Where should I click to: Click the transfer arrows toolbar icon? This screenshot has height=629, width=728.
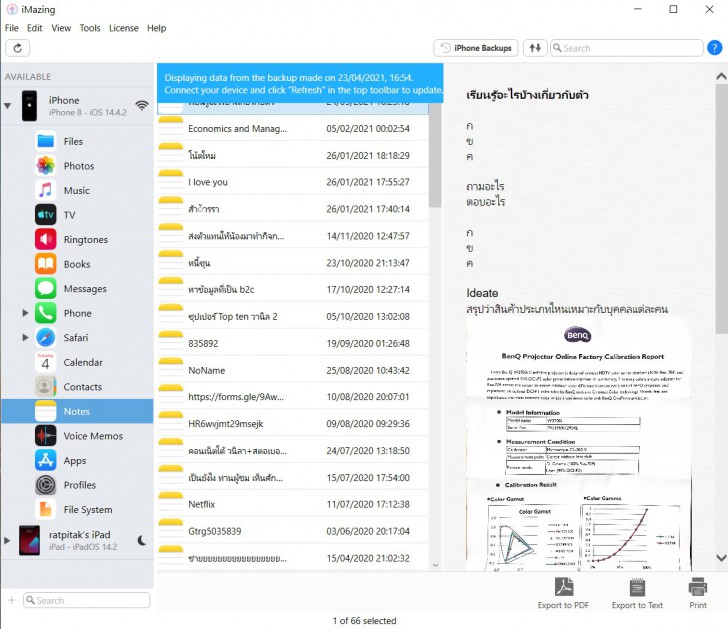(535, 48)
